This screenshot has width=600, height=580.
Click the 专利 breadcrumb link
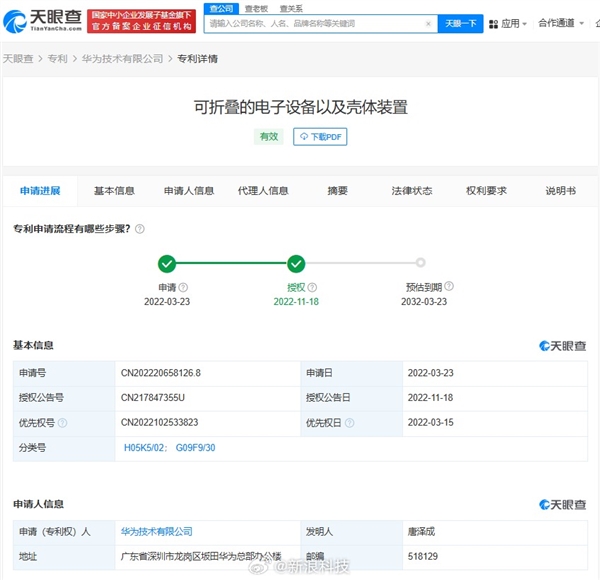(x=57, y=59)
